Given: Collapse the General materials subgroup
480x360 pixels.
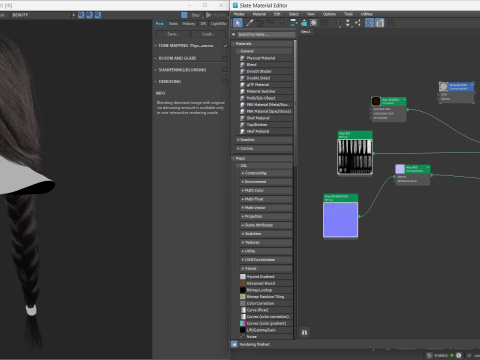Looking at the screenshot, I should 238,51.
